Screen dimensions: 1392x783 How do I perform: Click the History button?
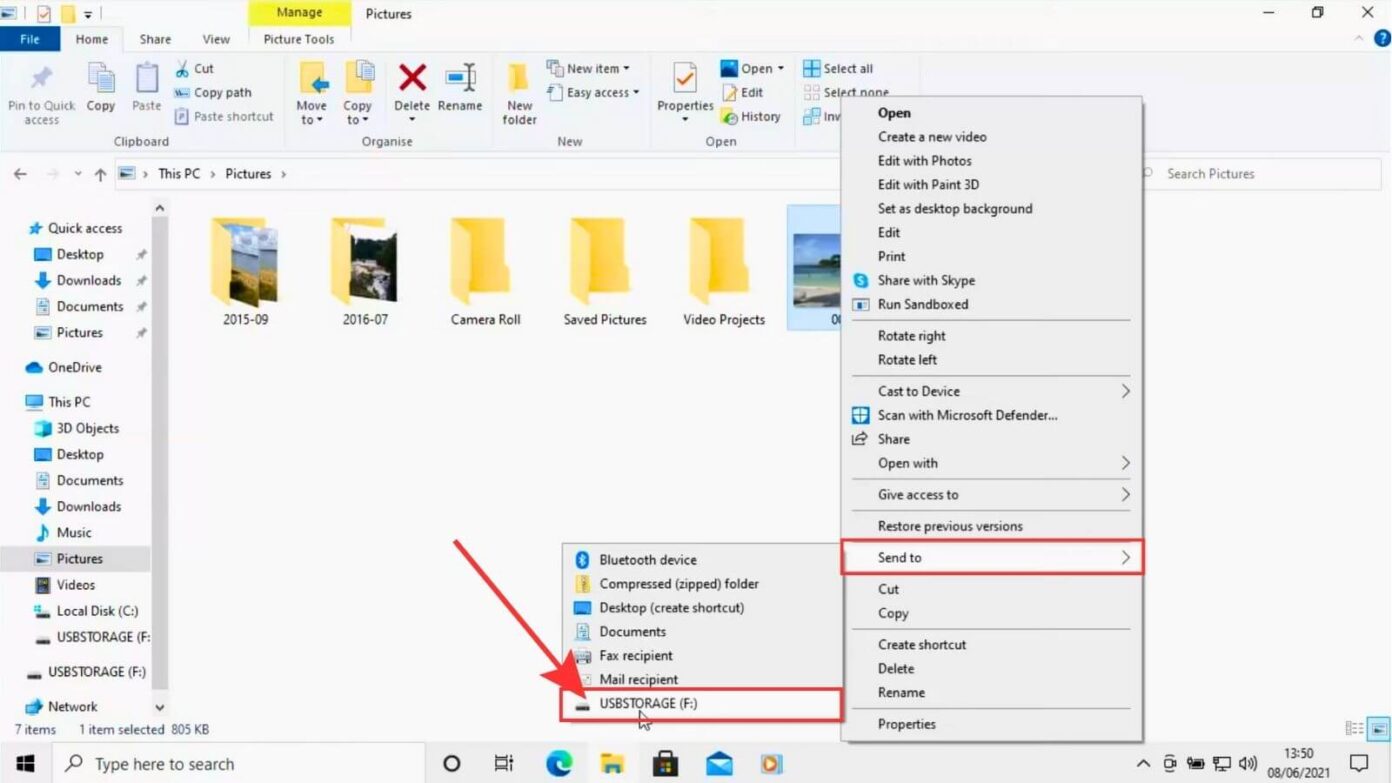coord(751,116)
